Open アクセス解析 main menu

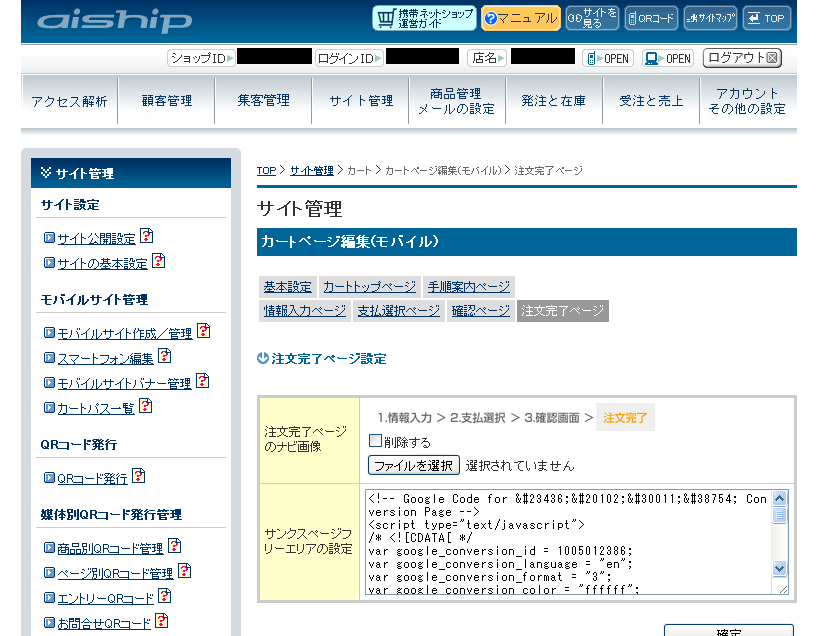pos(69,101)
